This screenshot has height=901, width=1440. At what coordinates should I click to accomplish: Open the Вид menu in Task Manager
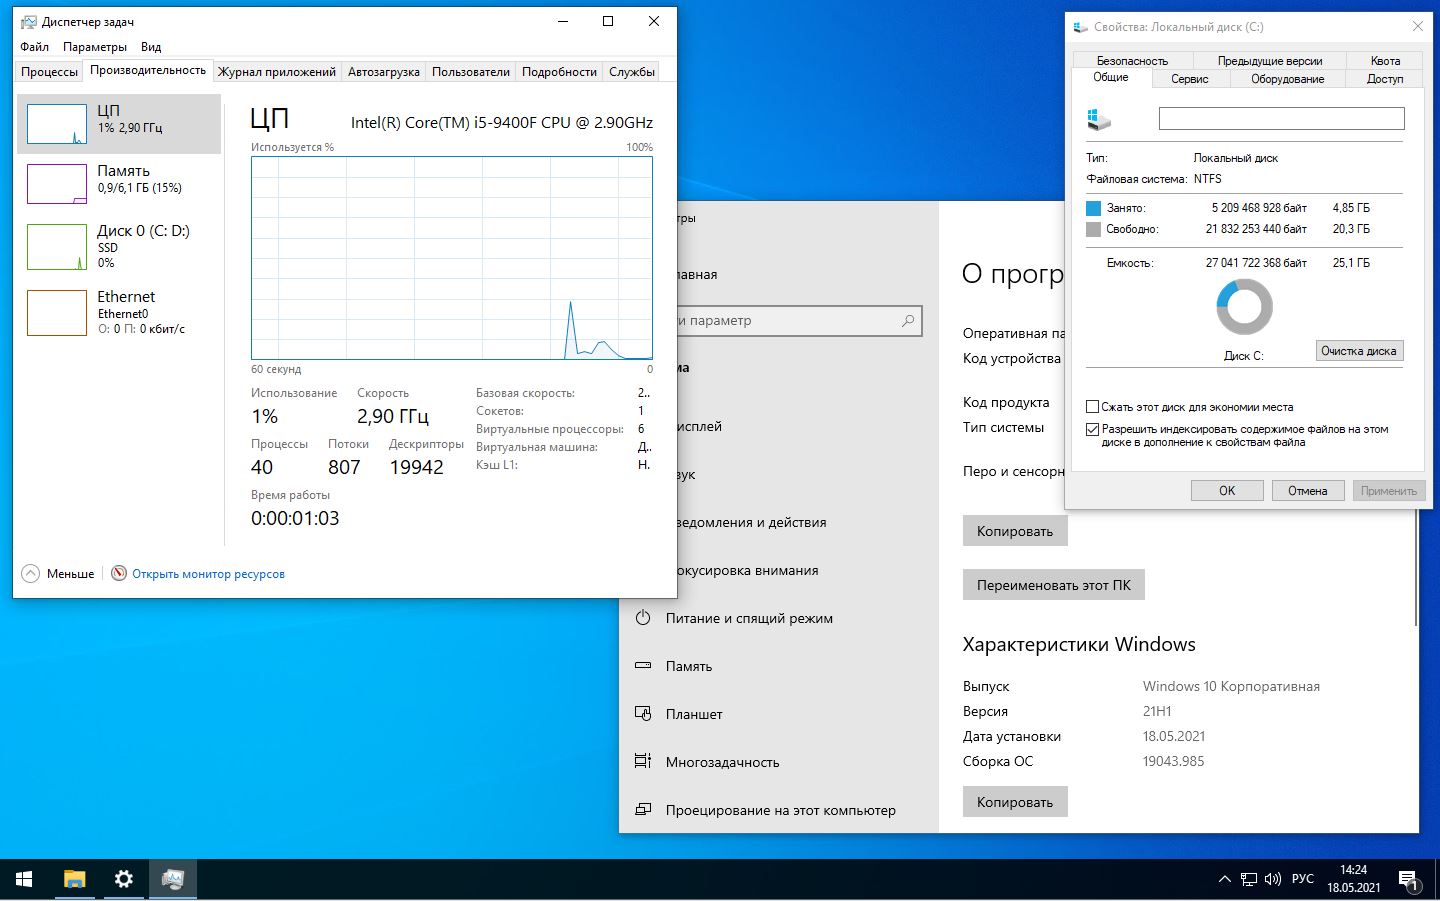tap(151, 47)
